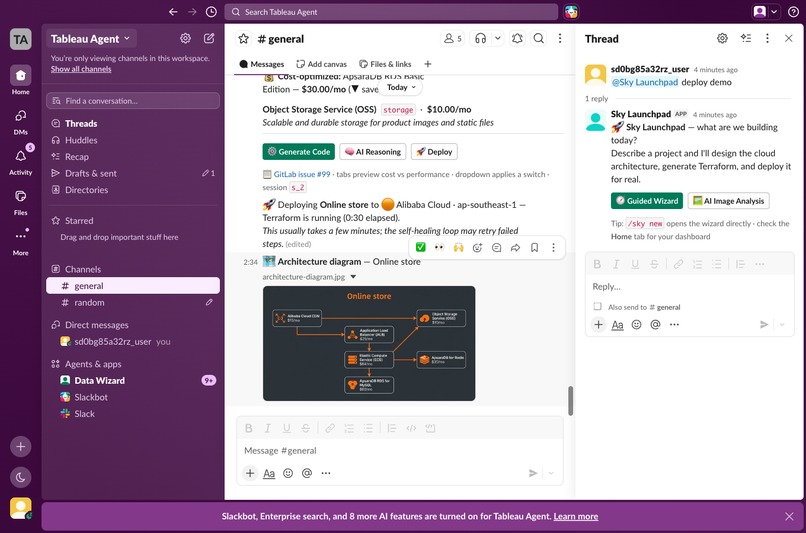Switch to the Messages tab
Image resolution: width=806 pixels, height=533 pixels.
click(x=262, y=64)
